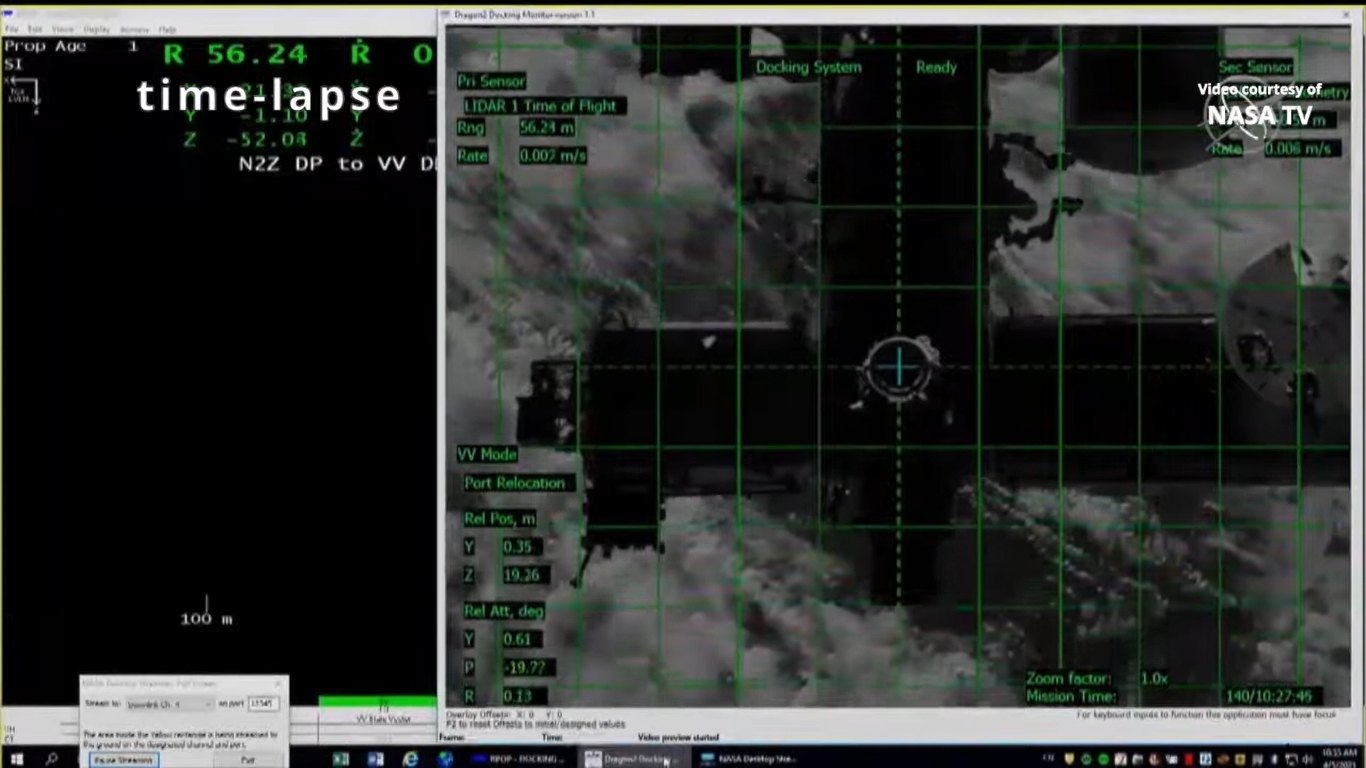Click the 'Rel Pos, m' label

(x=499, y=519)
